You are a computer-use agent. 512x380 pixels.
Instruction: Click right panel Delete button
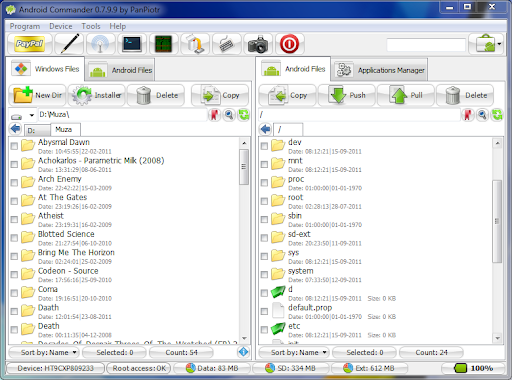pyautogui.click(x=465, y=95)
